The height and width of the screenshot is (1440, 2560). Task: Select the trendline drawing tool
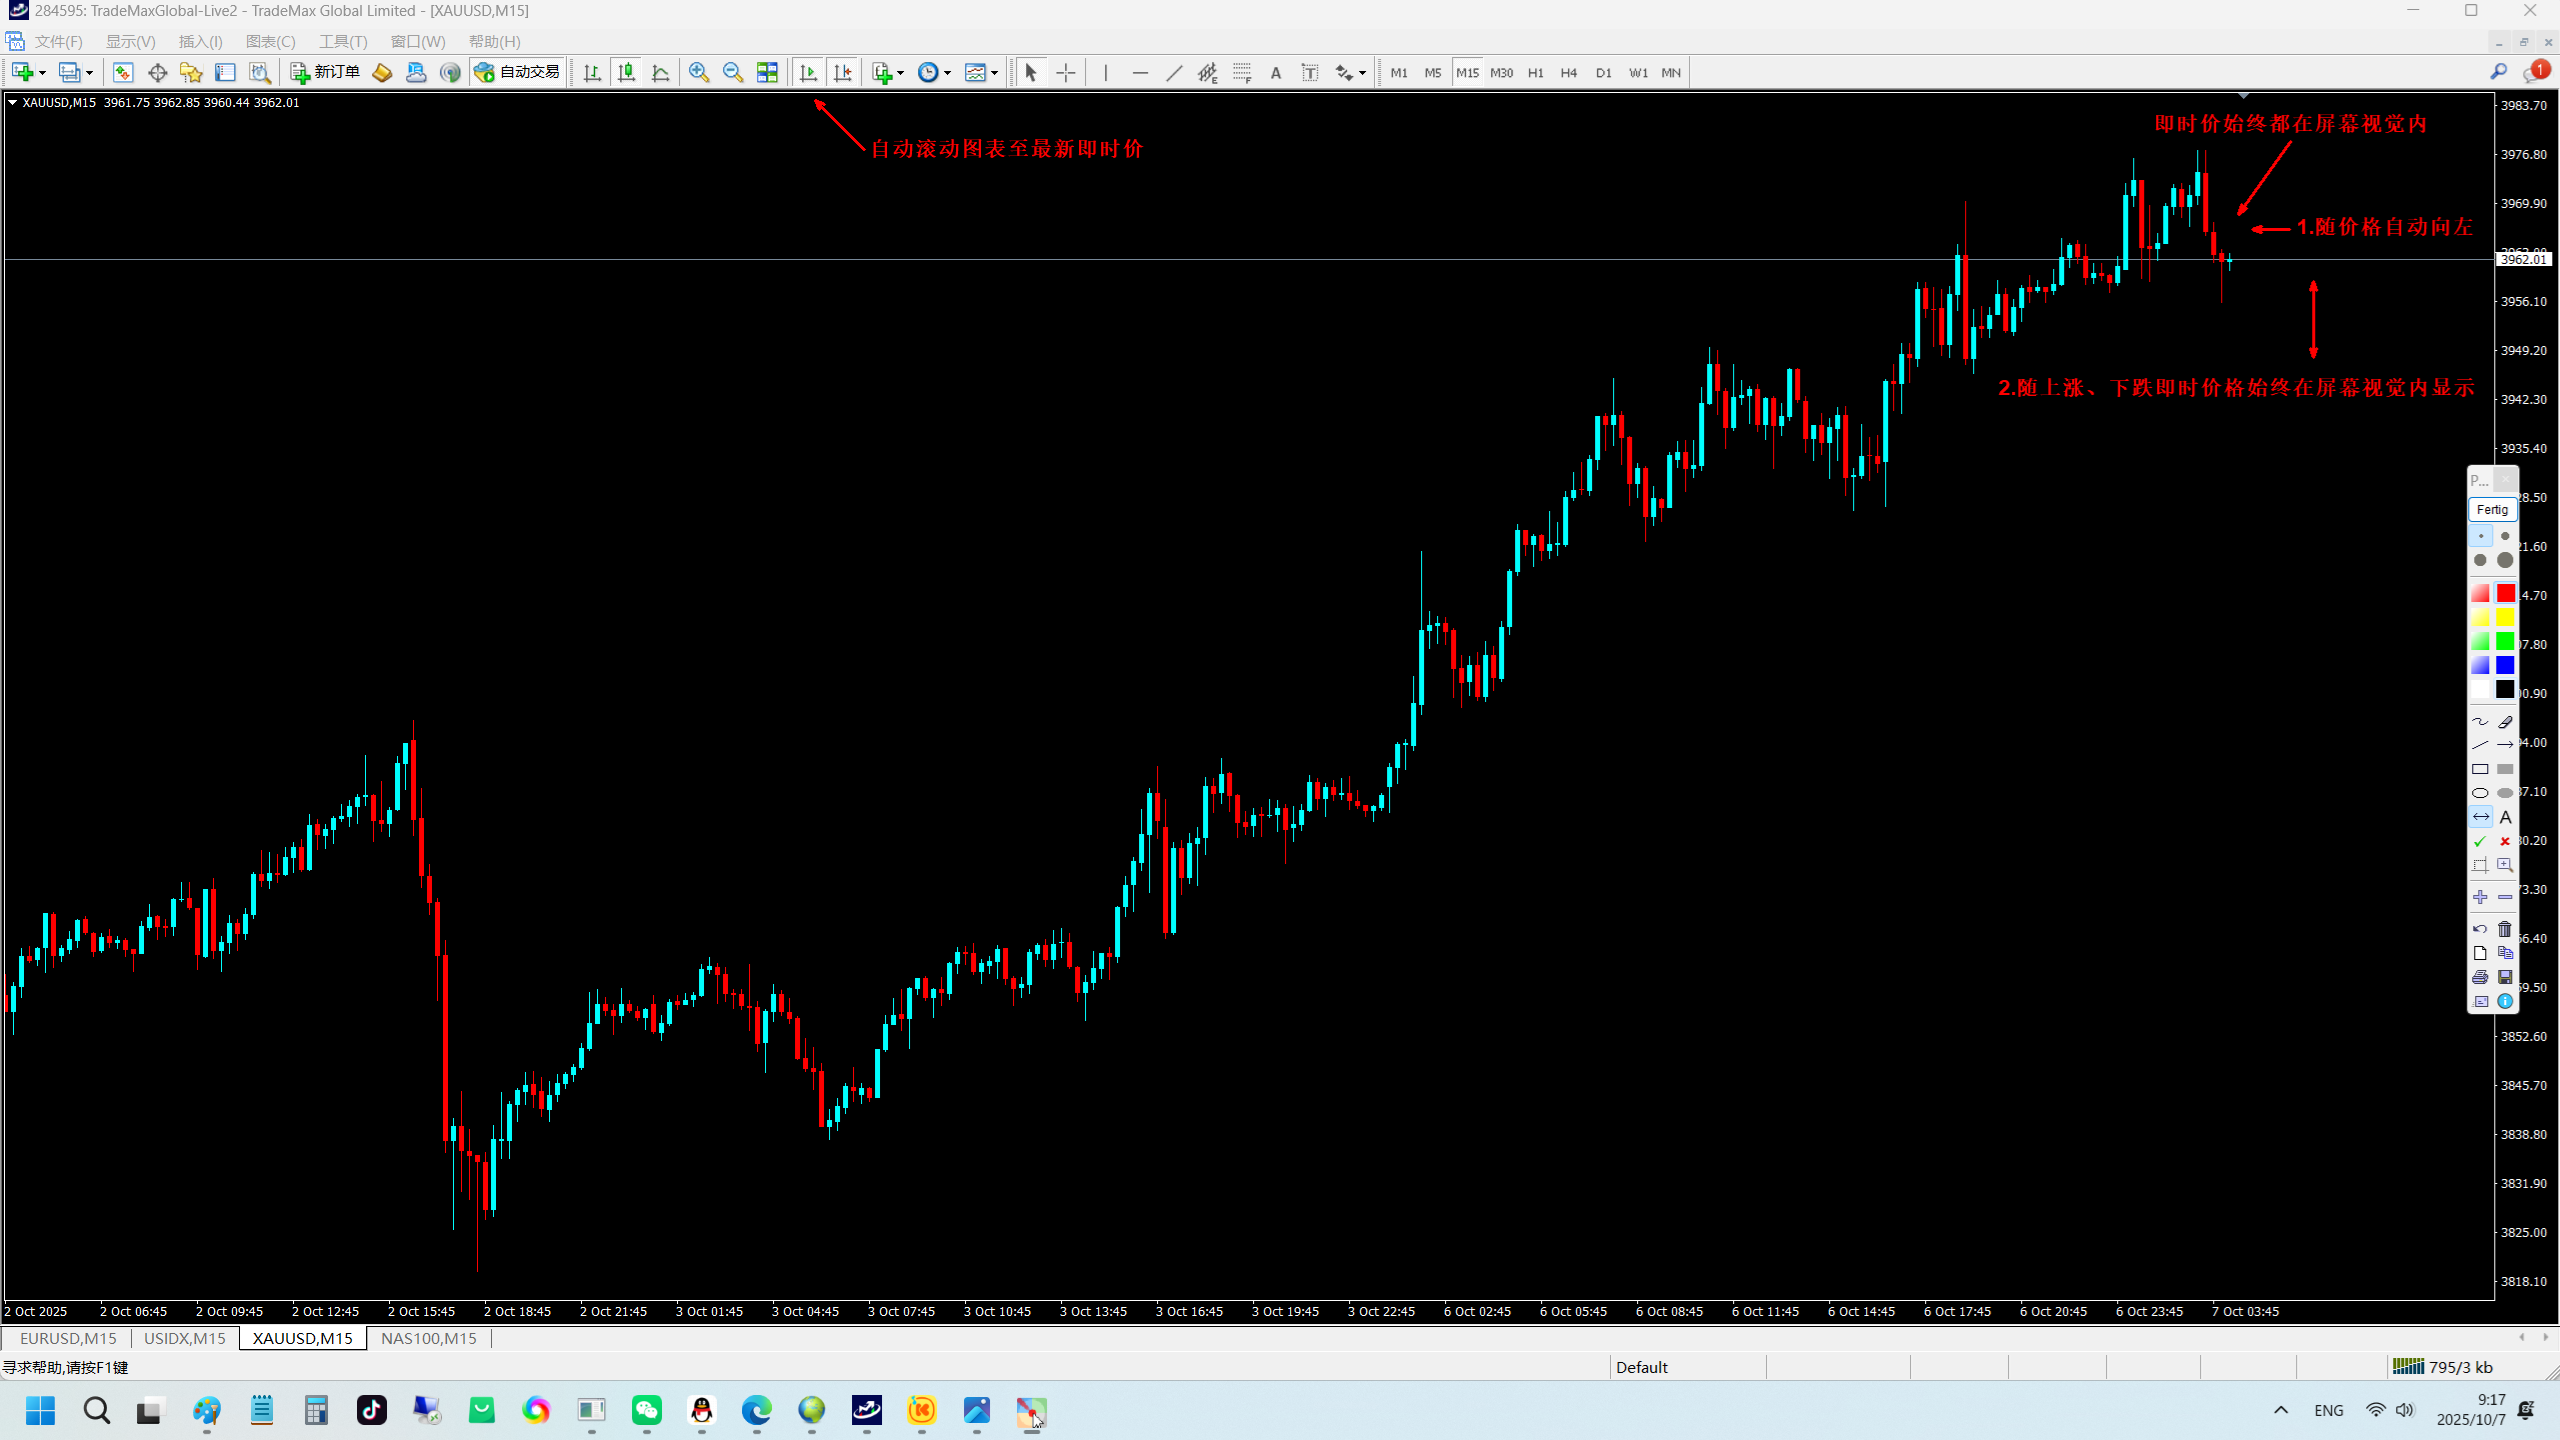coord(1174,72)
